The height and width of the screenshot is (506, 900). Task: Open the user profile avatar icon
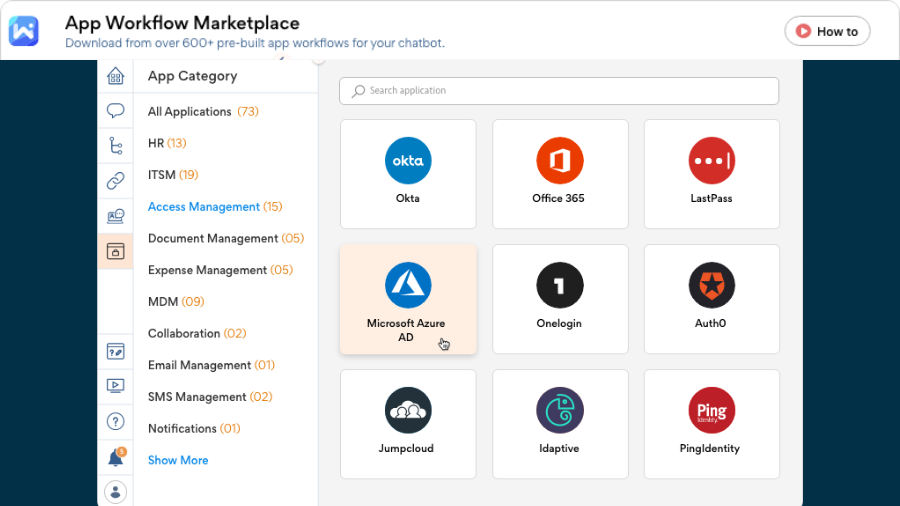click(x=115, y=491)
